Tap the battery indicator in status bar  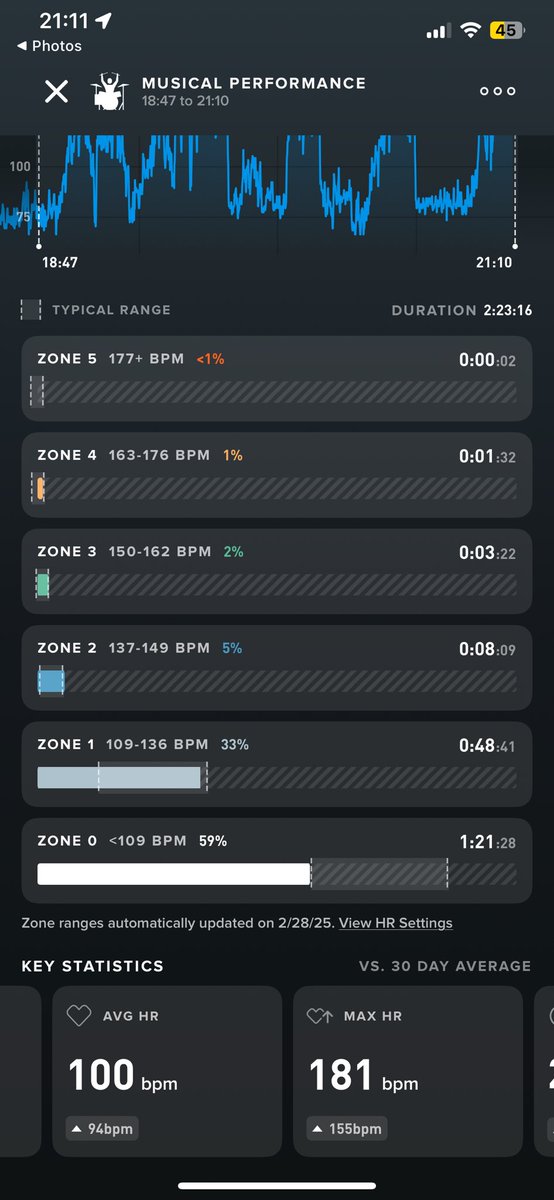tap(505, 31)
